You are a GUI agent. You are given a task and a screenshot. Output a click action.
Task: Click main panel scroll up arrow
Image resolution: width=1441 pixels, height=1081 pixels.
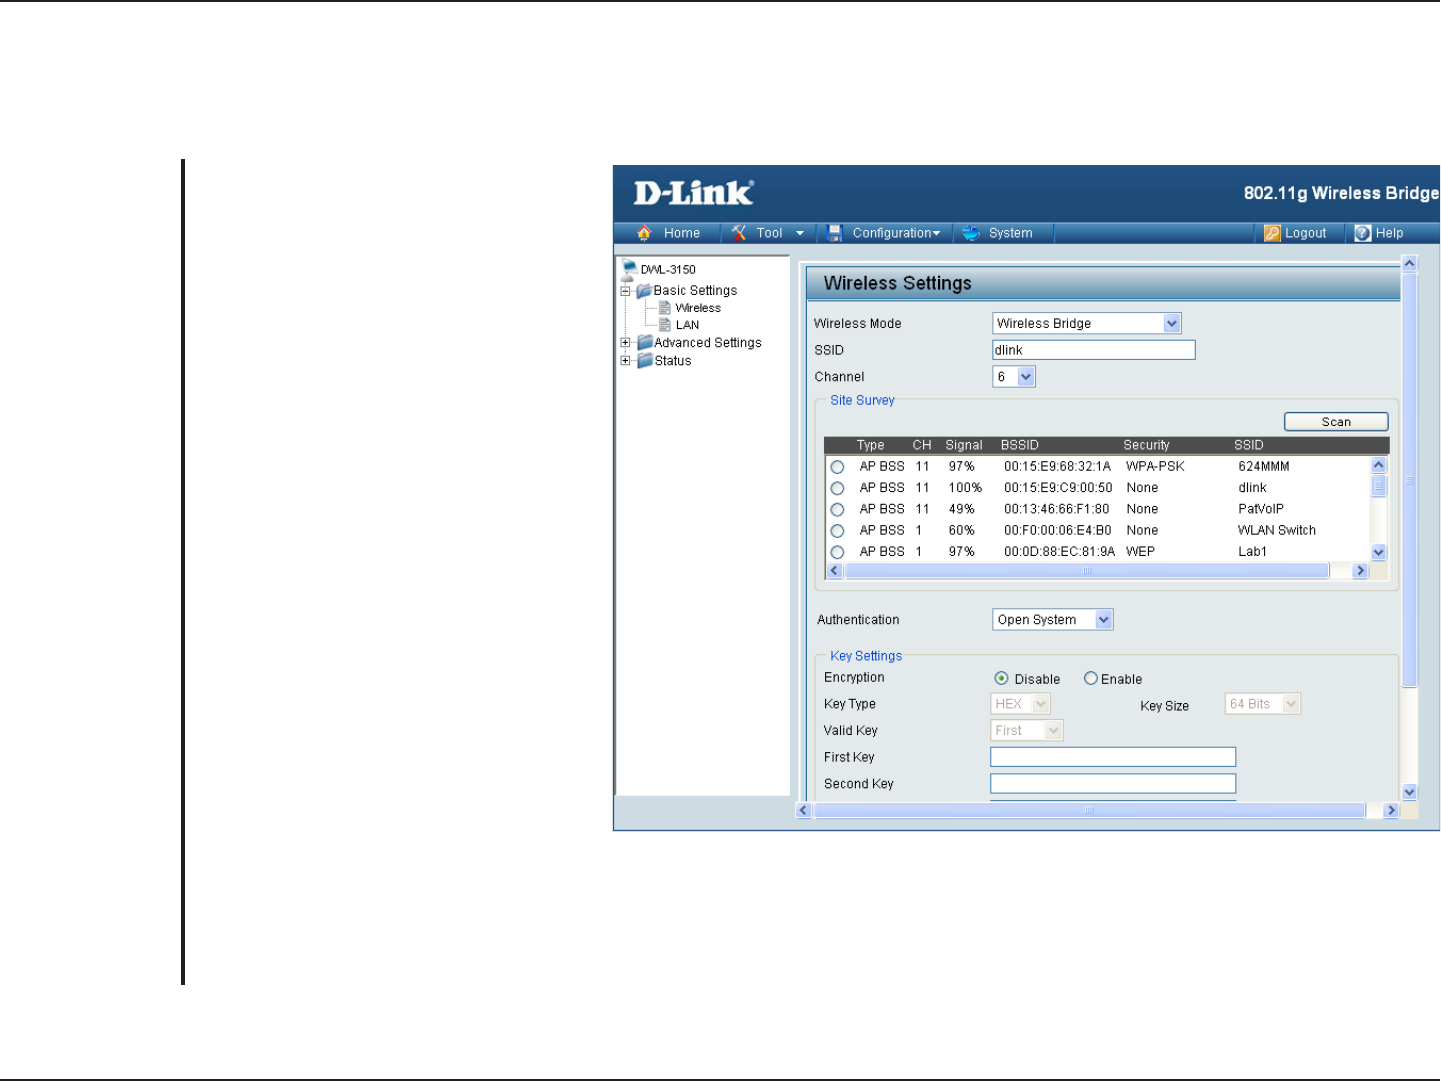tap(1410, 264)
